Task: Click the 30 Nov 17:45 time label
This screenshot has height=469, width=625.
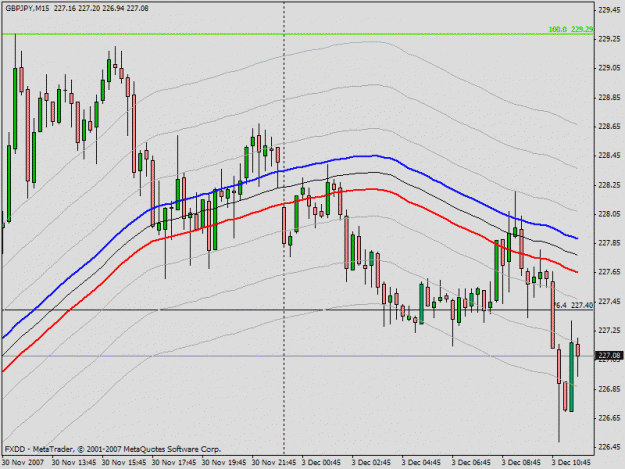Action: pyautogui.click(x=174, y=463)
